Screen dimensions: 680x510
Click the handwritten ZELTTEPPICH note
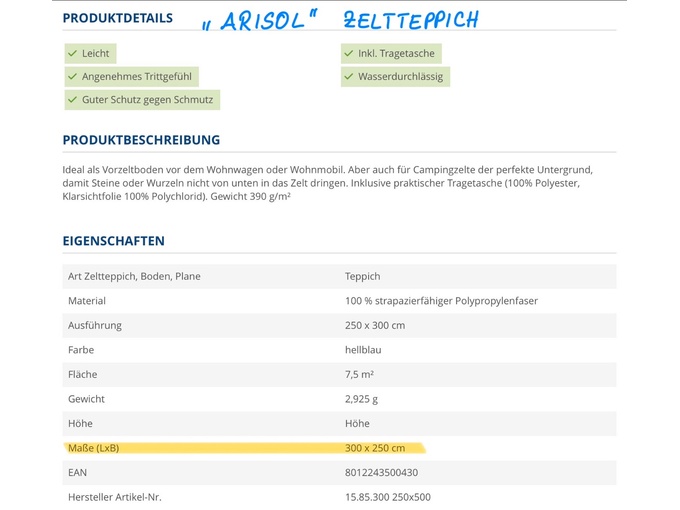(x=410, y=20)
